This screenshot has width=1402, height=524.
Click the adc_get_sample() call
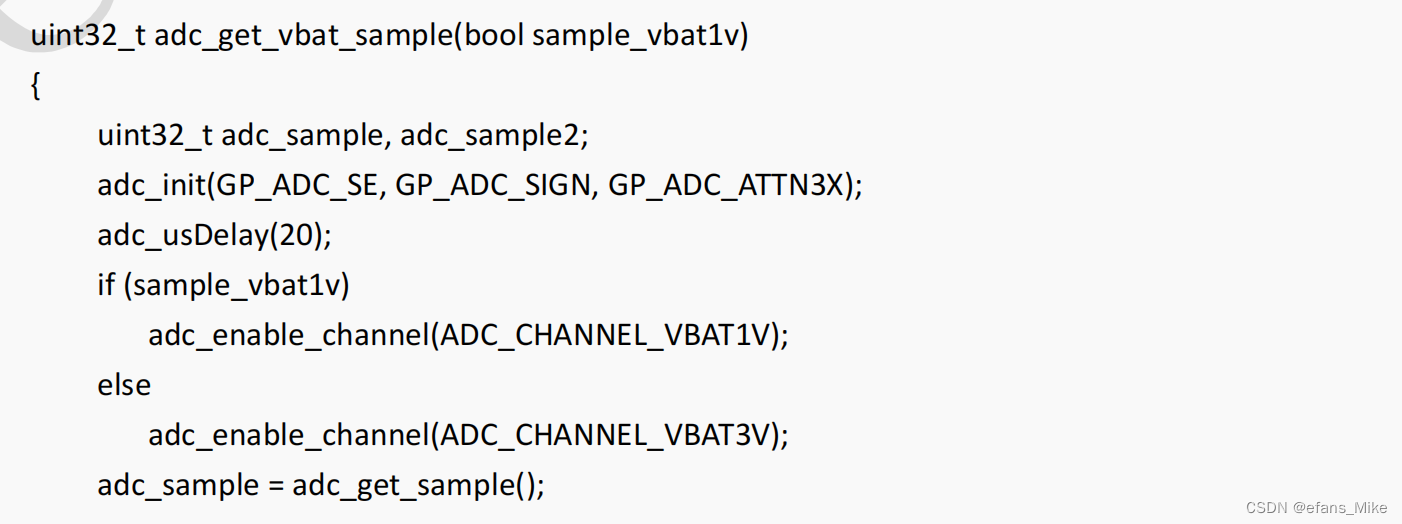pos(416,486)
